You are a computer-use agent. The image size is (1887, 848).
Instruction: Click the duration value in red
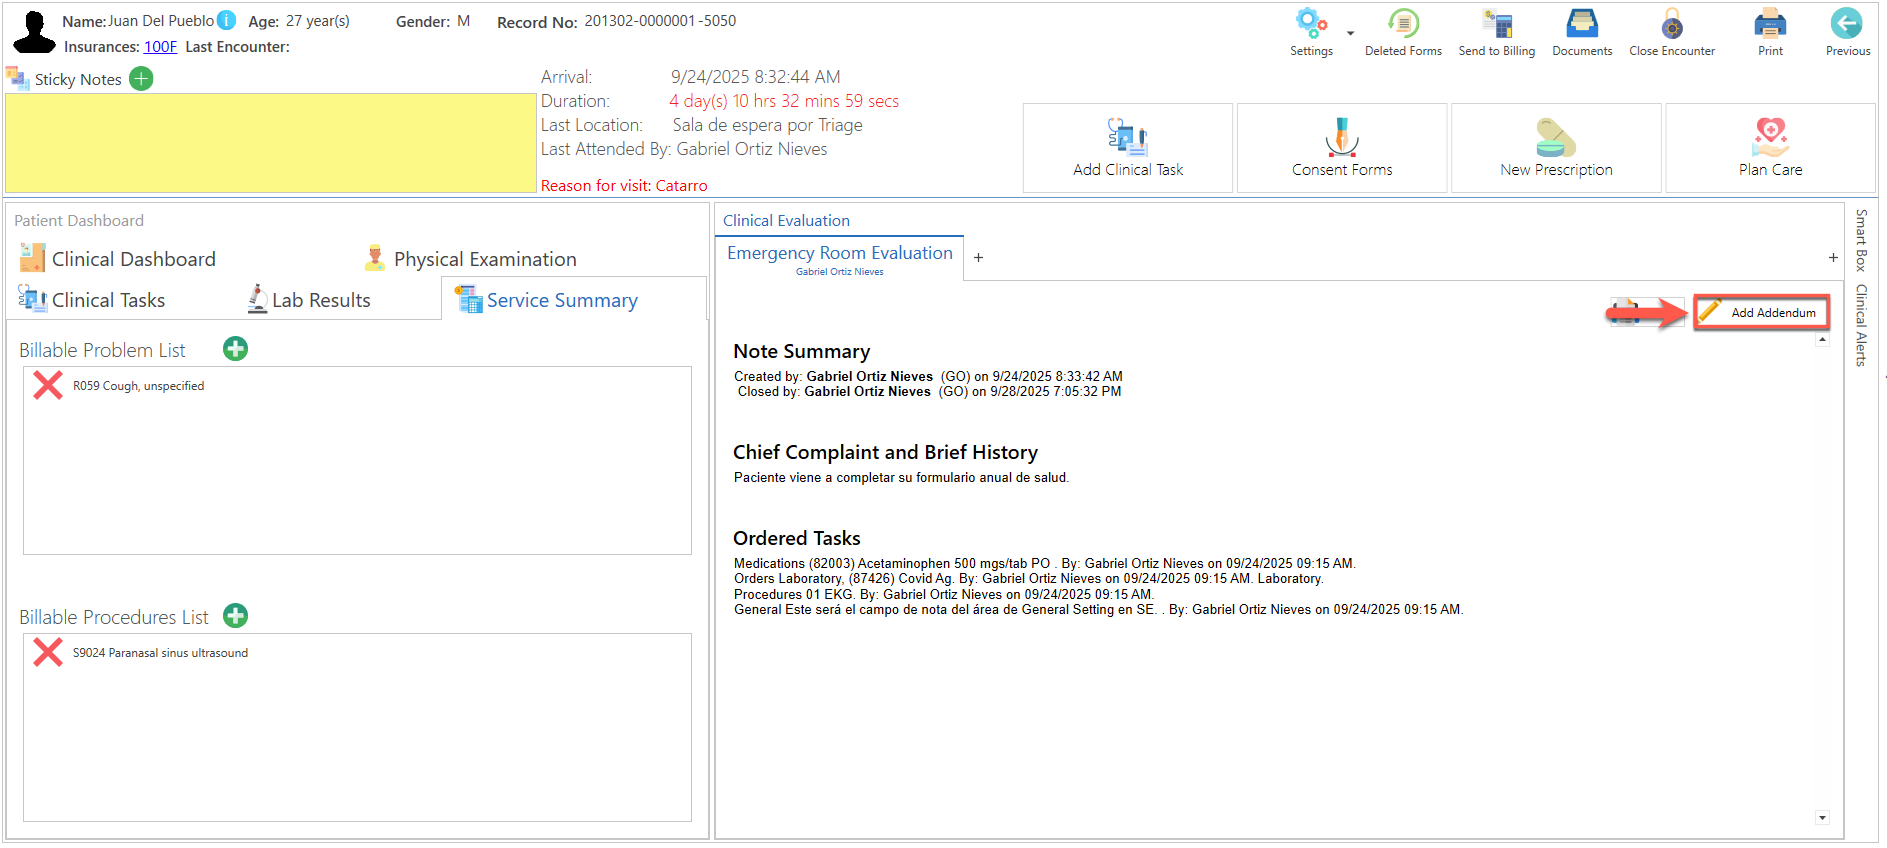[784, 101]
